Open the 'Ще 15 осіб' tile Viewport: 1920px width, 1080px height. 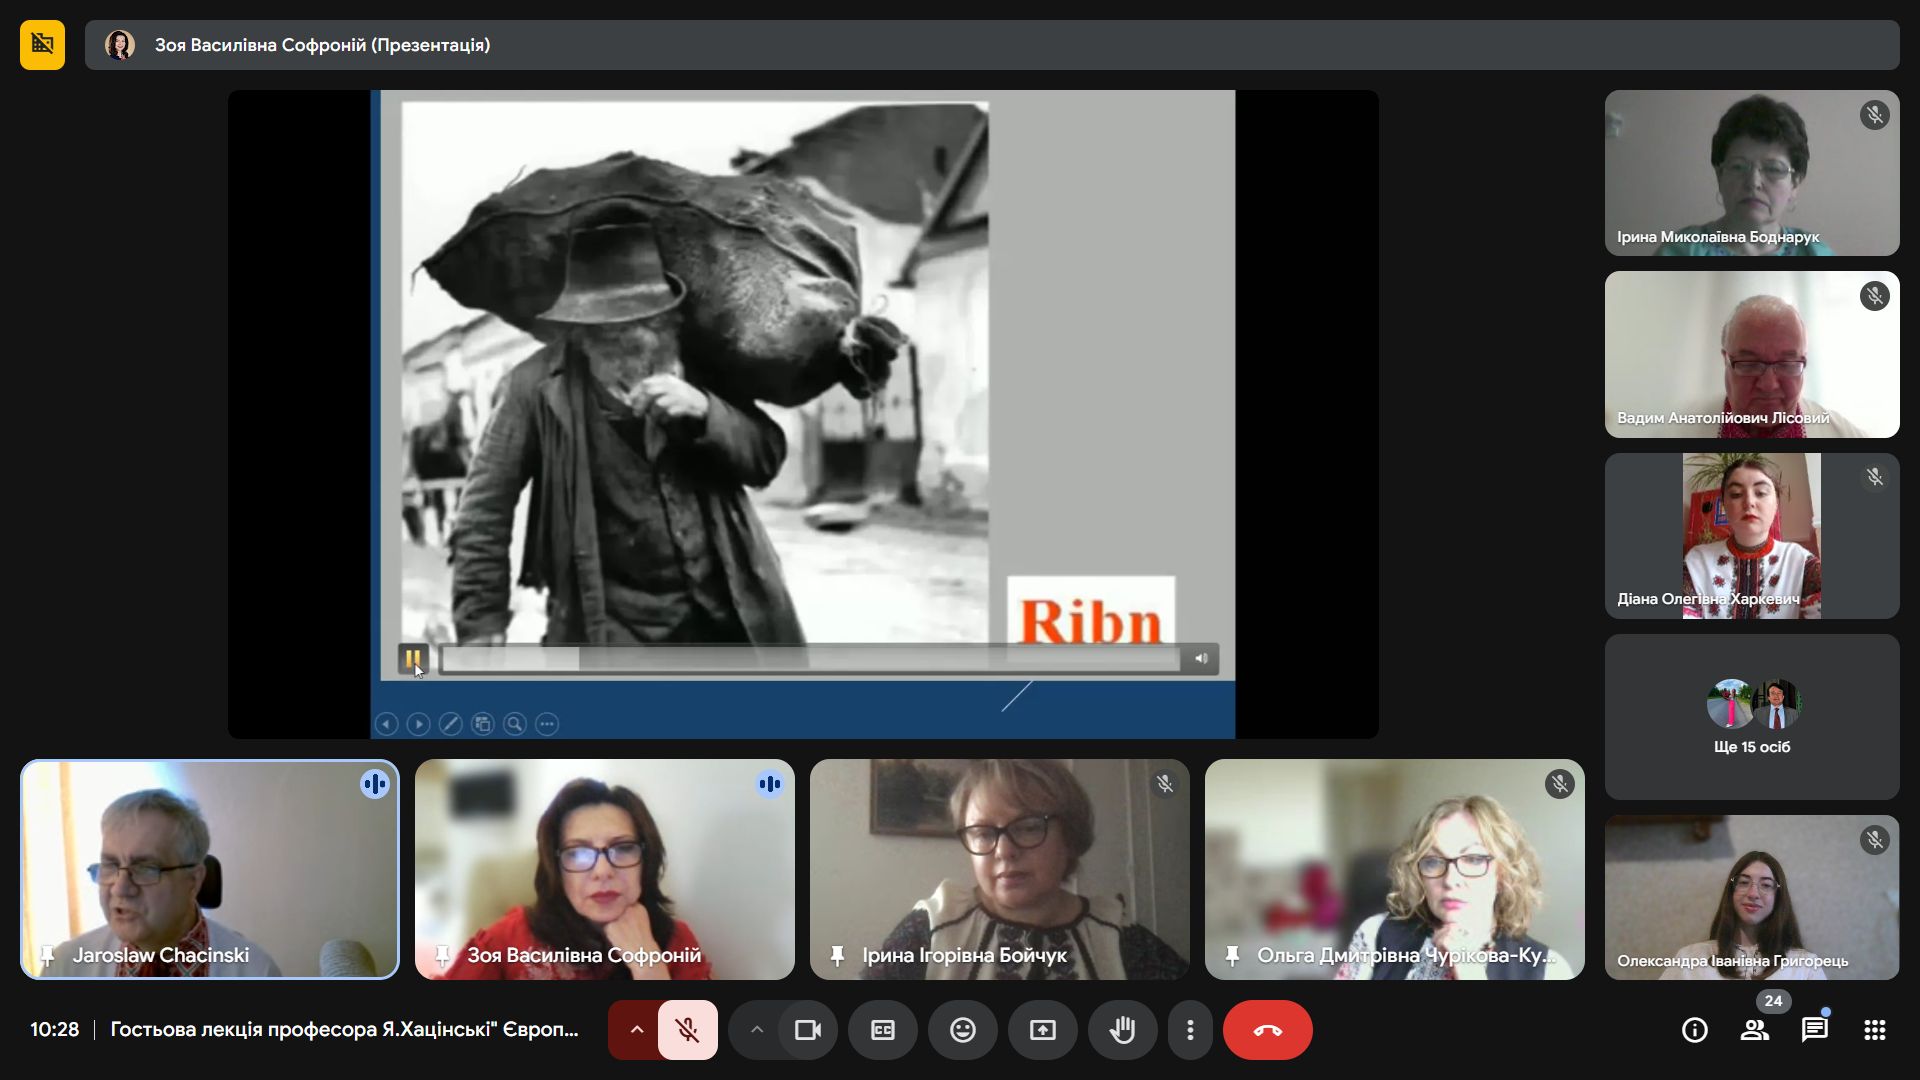point(1751,716)
